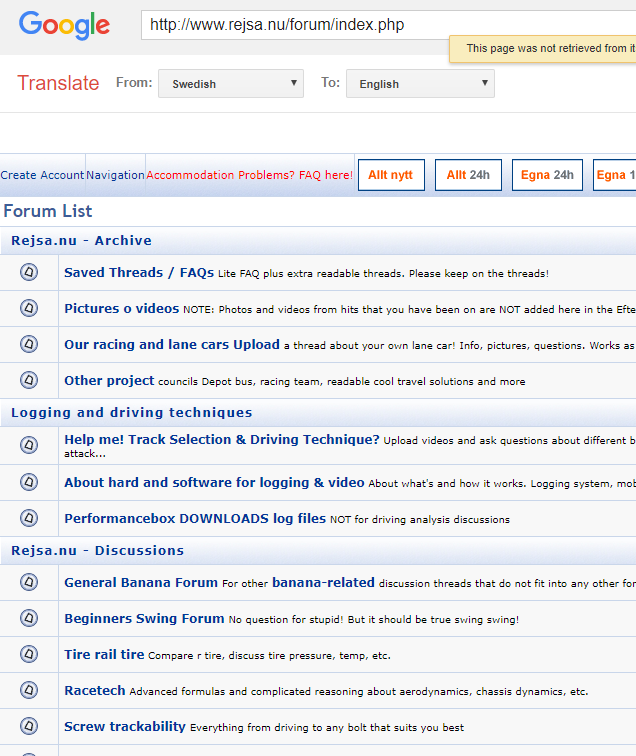Click forum icon beside Our racing and lane cars
This screenshot has height=756, width=636.
click(x=29, y=344)
